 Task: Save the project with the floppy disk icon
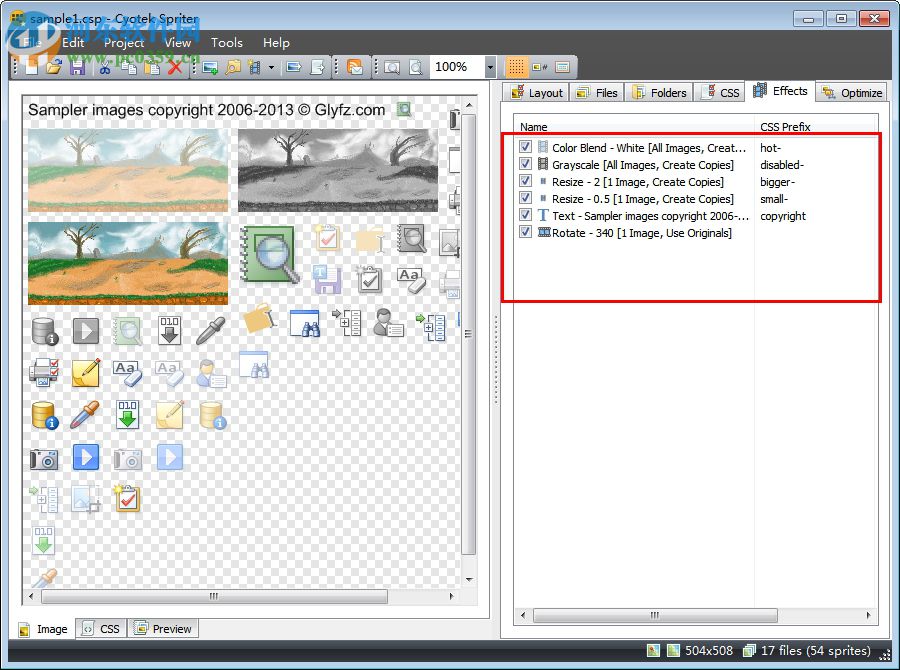(77, 67)
